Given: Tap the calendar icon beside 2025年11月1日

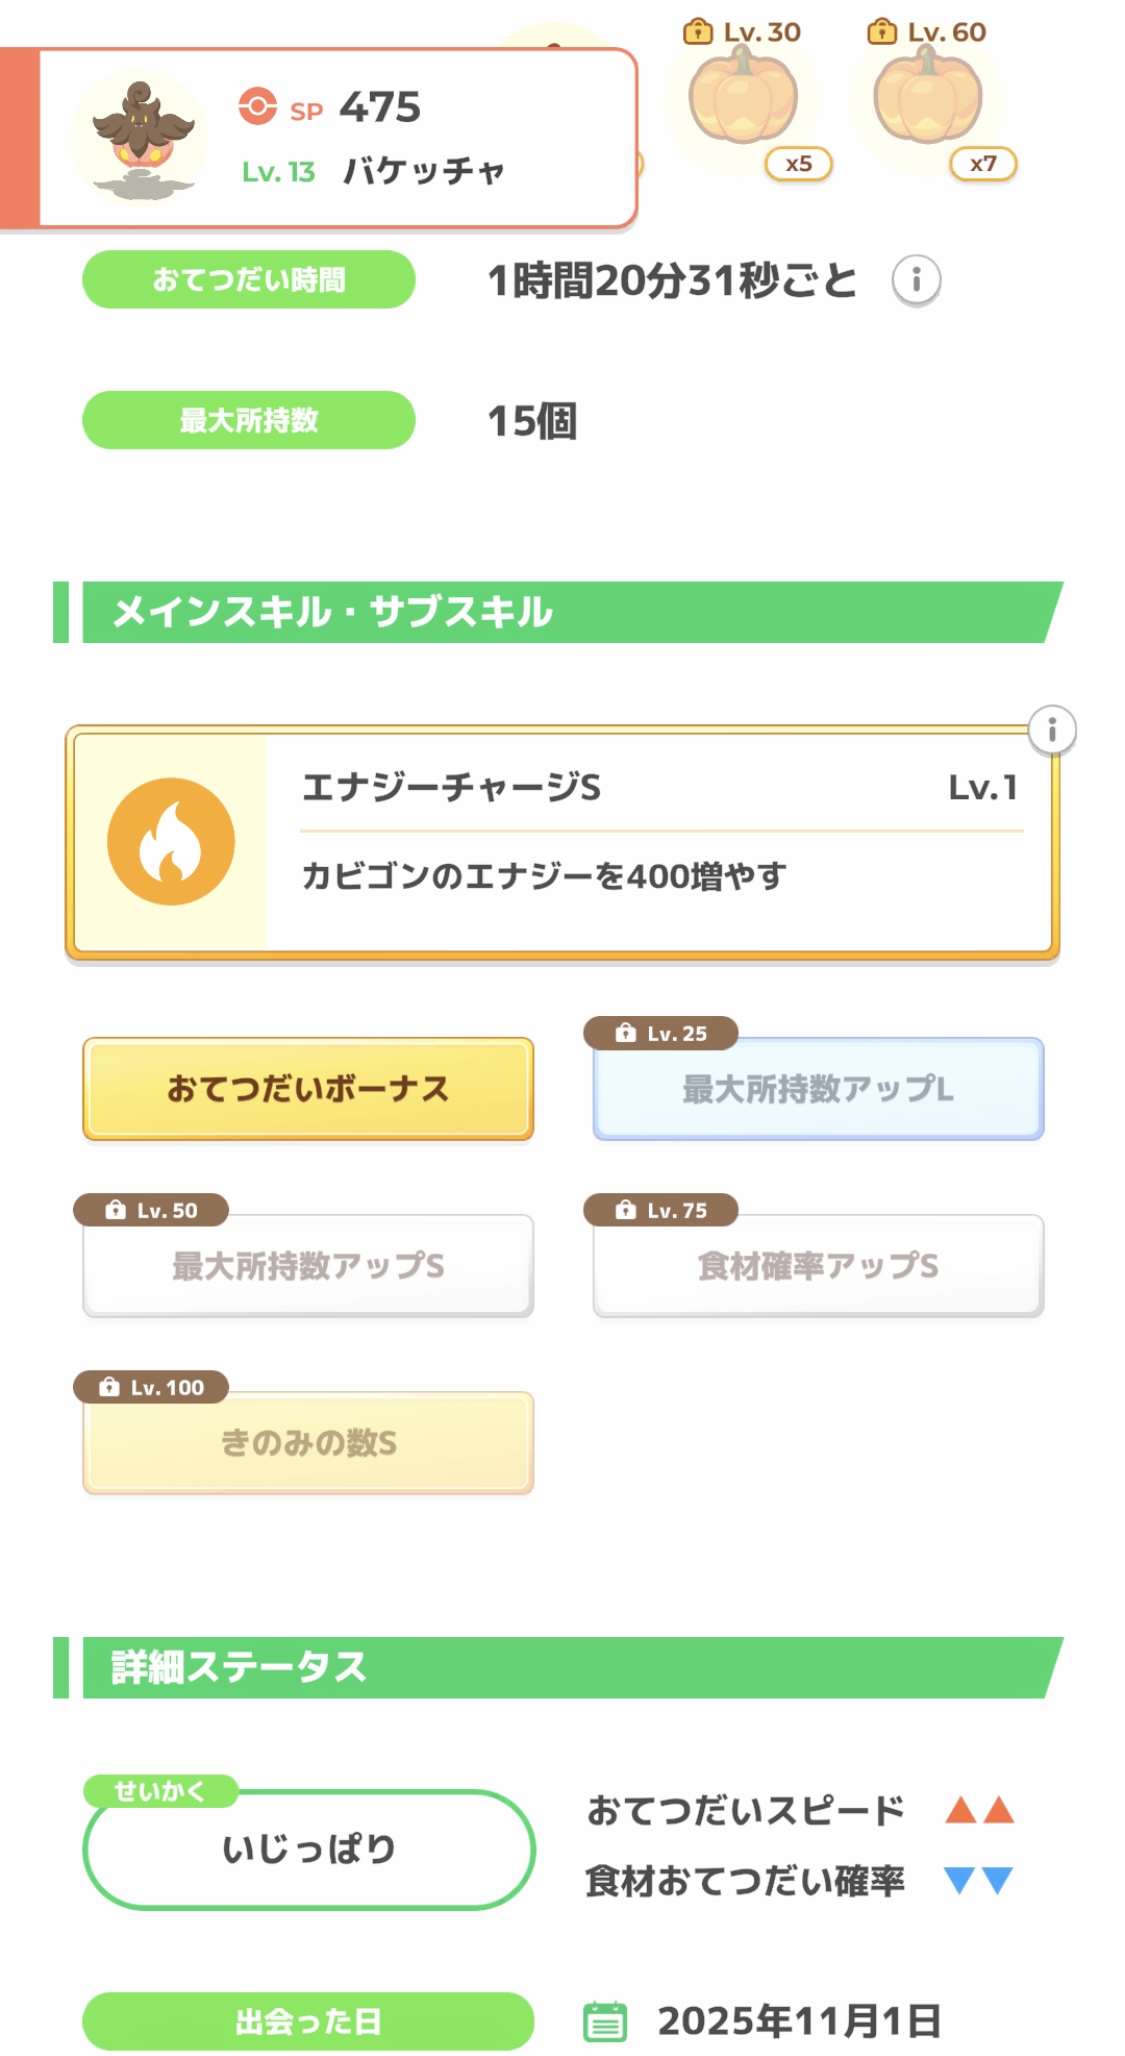Looking at the screenshot, I should pos(605,2020).
